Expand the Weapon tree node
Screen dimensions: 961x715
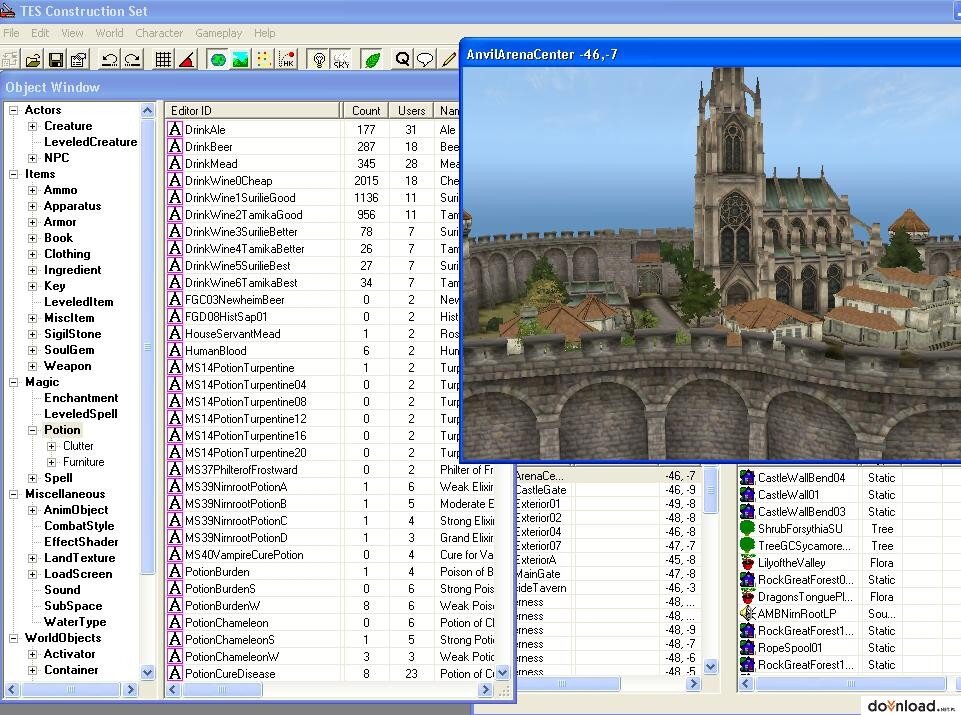[32, 366]
